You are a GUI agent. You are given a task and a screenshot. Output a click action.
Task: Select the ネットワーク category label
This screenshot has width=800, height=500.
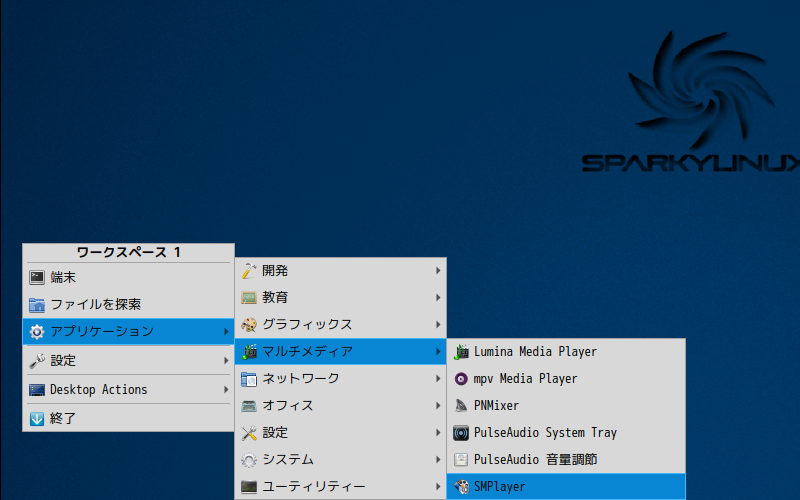click(x=301, y=379)
